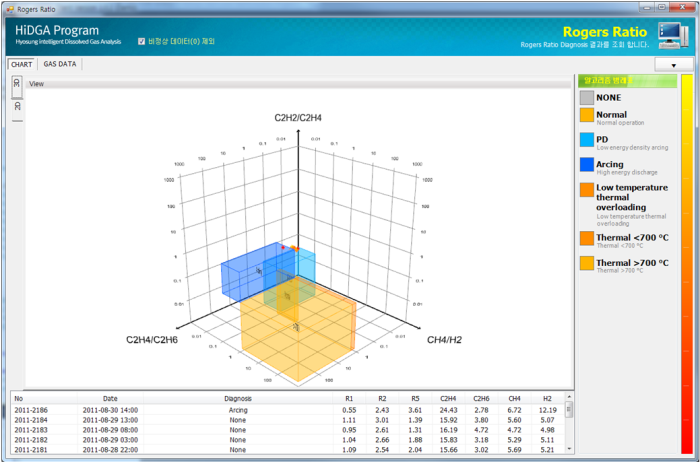Click the PD light blue legend swatch
The height and width of the screenshot is (462, 700).
pyautogui.click(x=587, y=140)
